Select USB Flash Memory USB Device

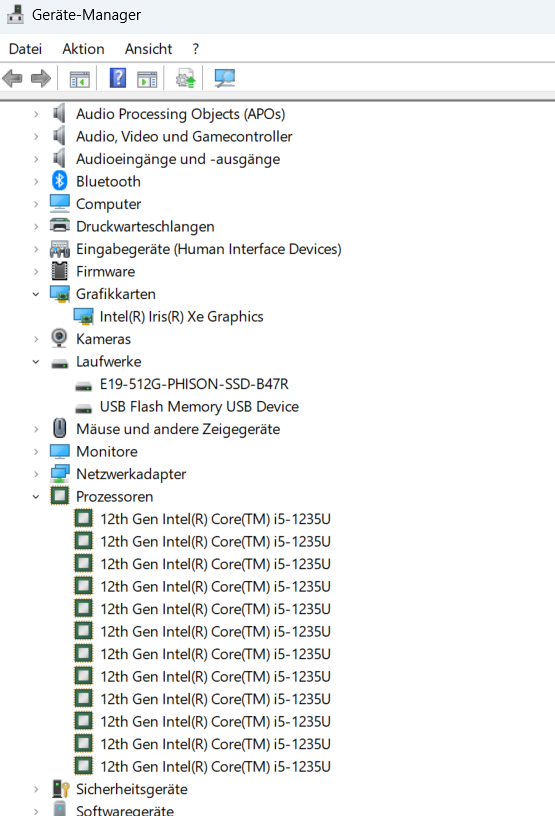[199, 406]
